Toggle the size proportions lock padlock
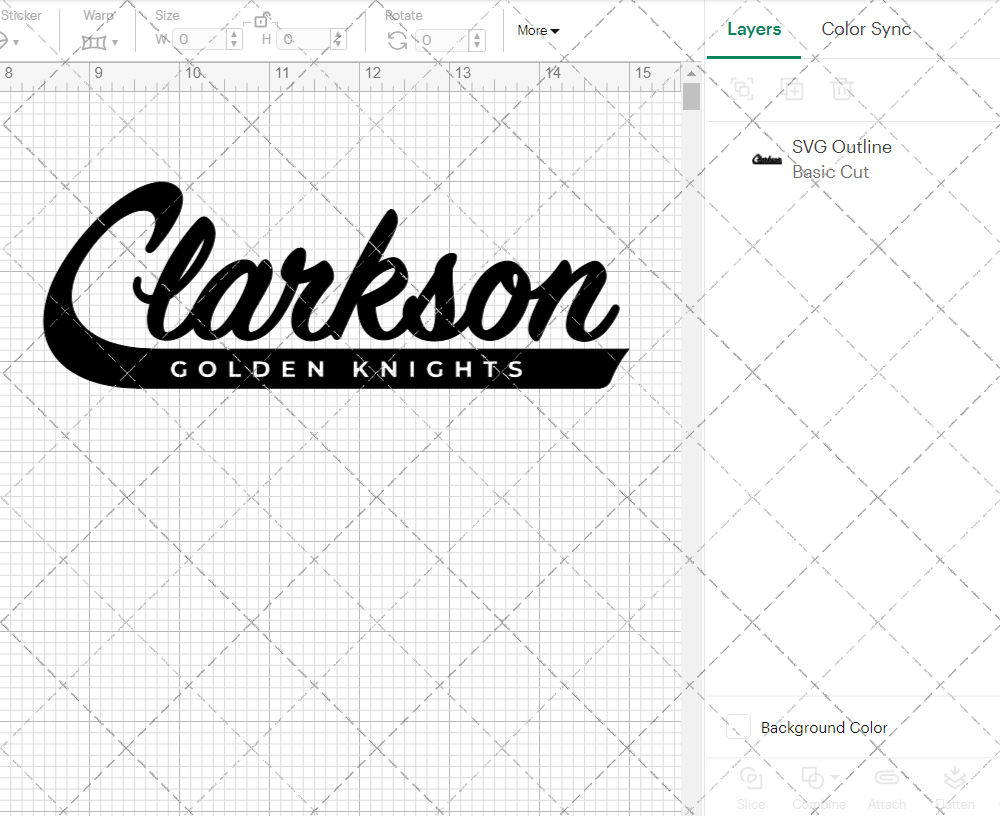Screen dimensions: 1000x816 tap(262, 19)
